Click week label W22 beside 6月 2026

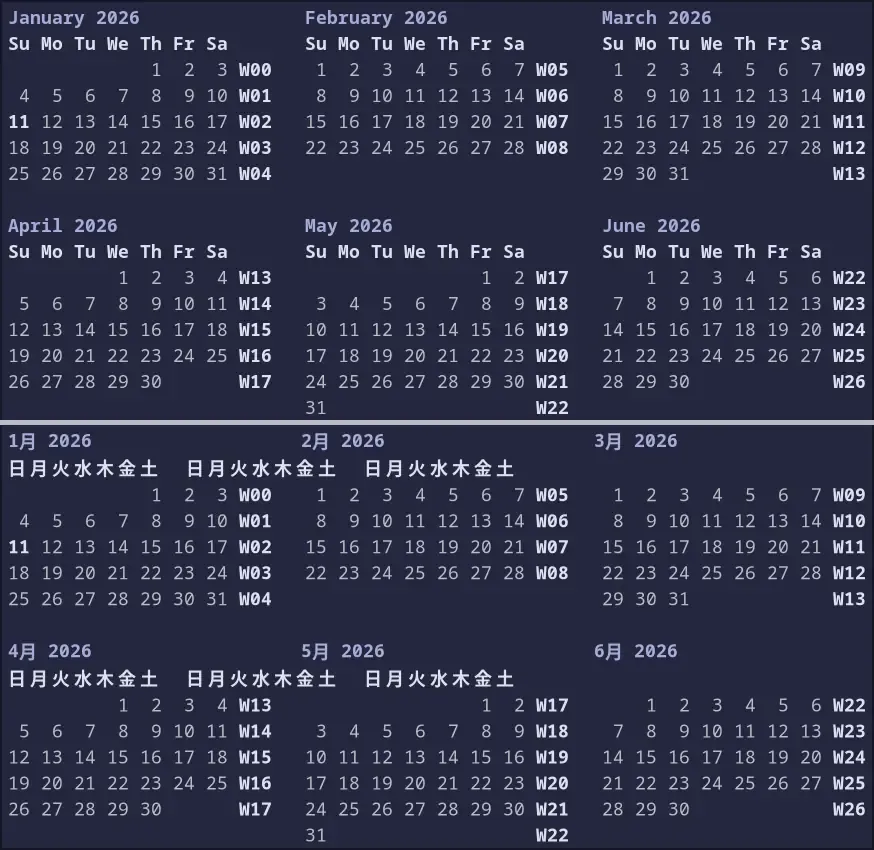pos(849,705)
